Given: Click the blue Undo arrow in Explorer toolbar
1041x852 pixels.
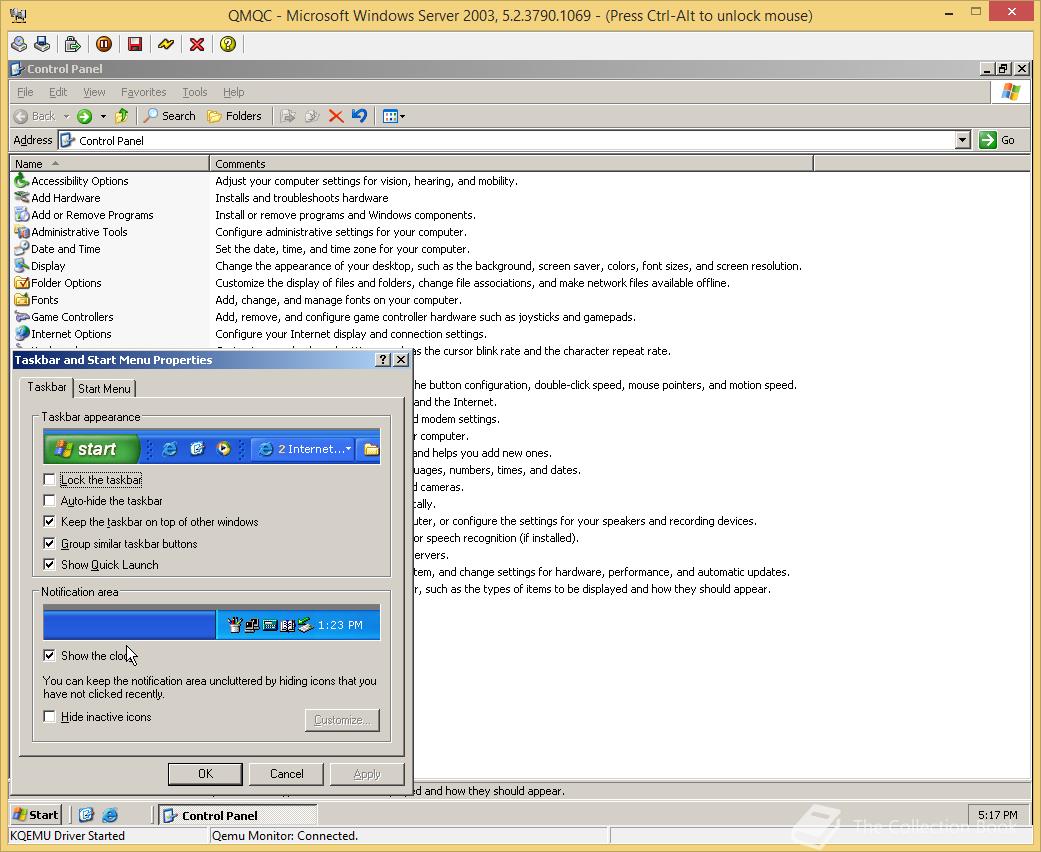Looking at the screenshot, I should tap(359, 116).
